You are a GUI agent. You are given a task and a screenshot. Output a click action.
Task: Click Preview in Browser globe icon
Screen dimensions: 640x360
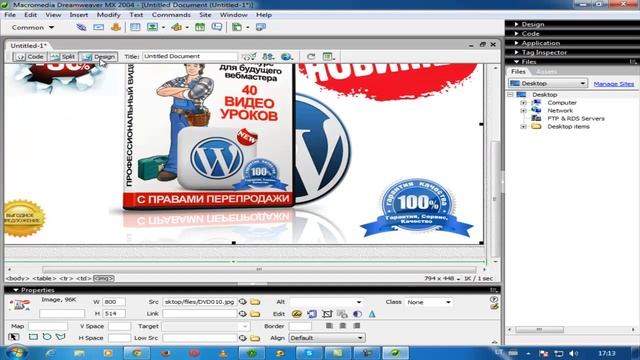pos(287,56)
